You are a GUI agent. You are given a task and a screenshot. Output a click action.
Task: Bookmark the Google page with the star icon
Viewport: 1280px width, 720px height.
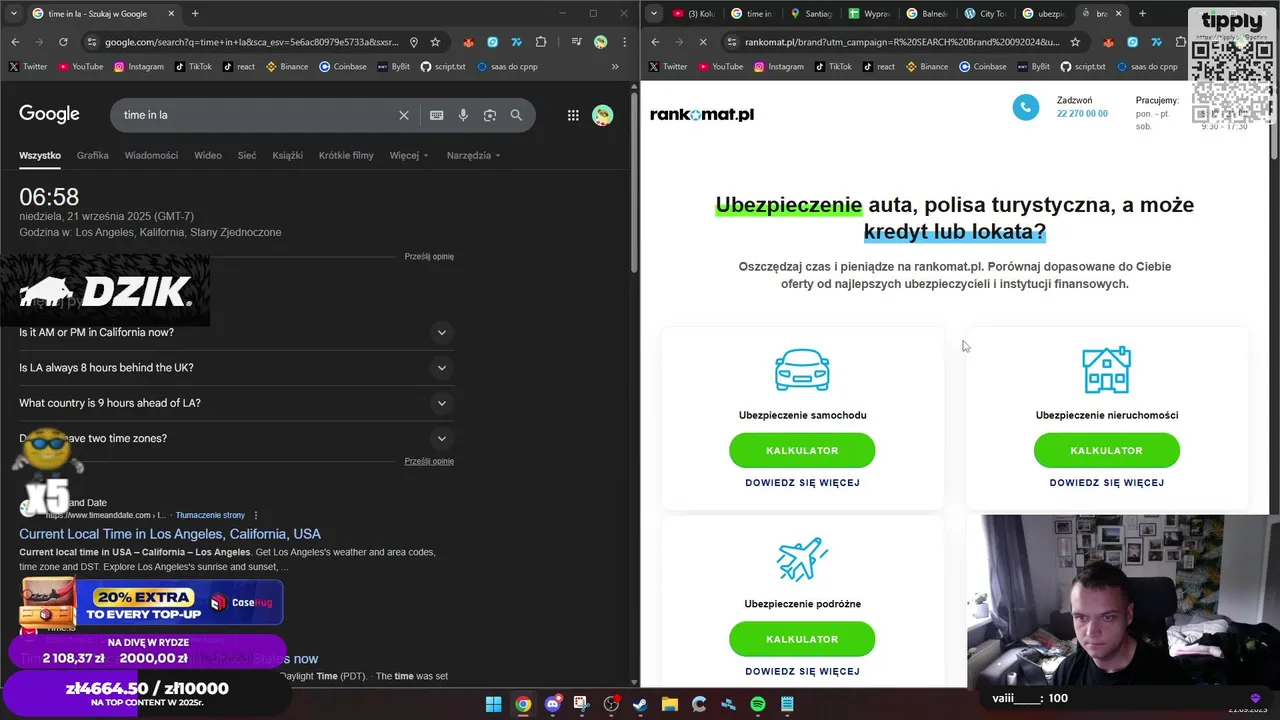point(435,42)
